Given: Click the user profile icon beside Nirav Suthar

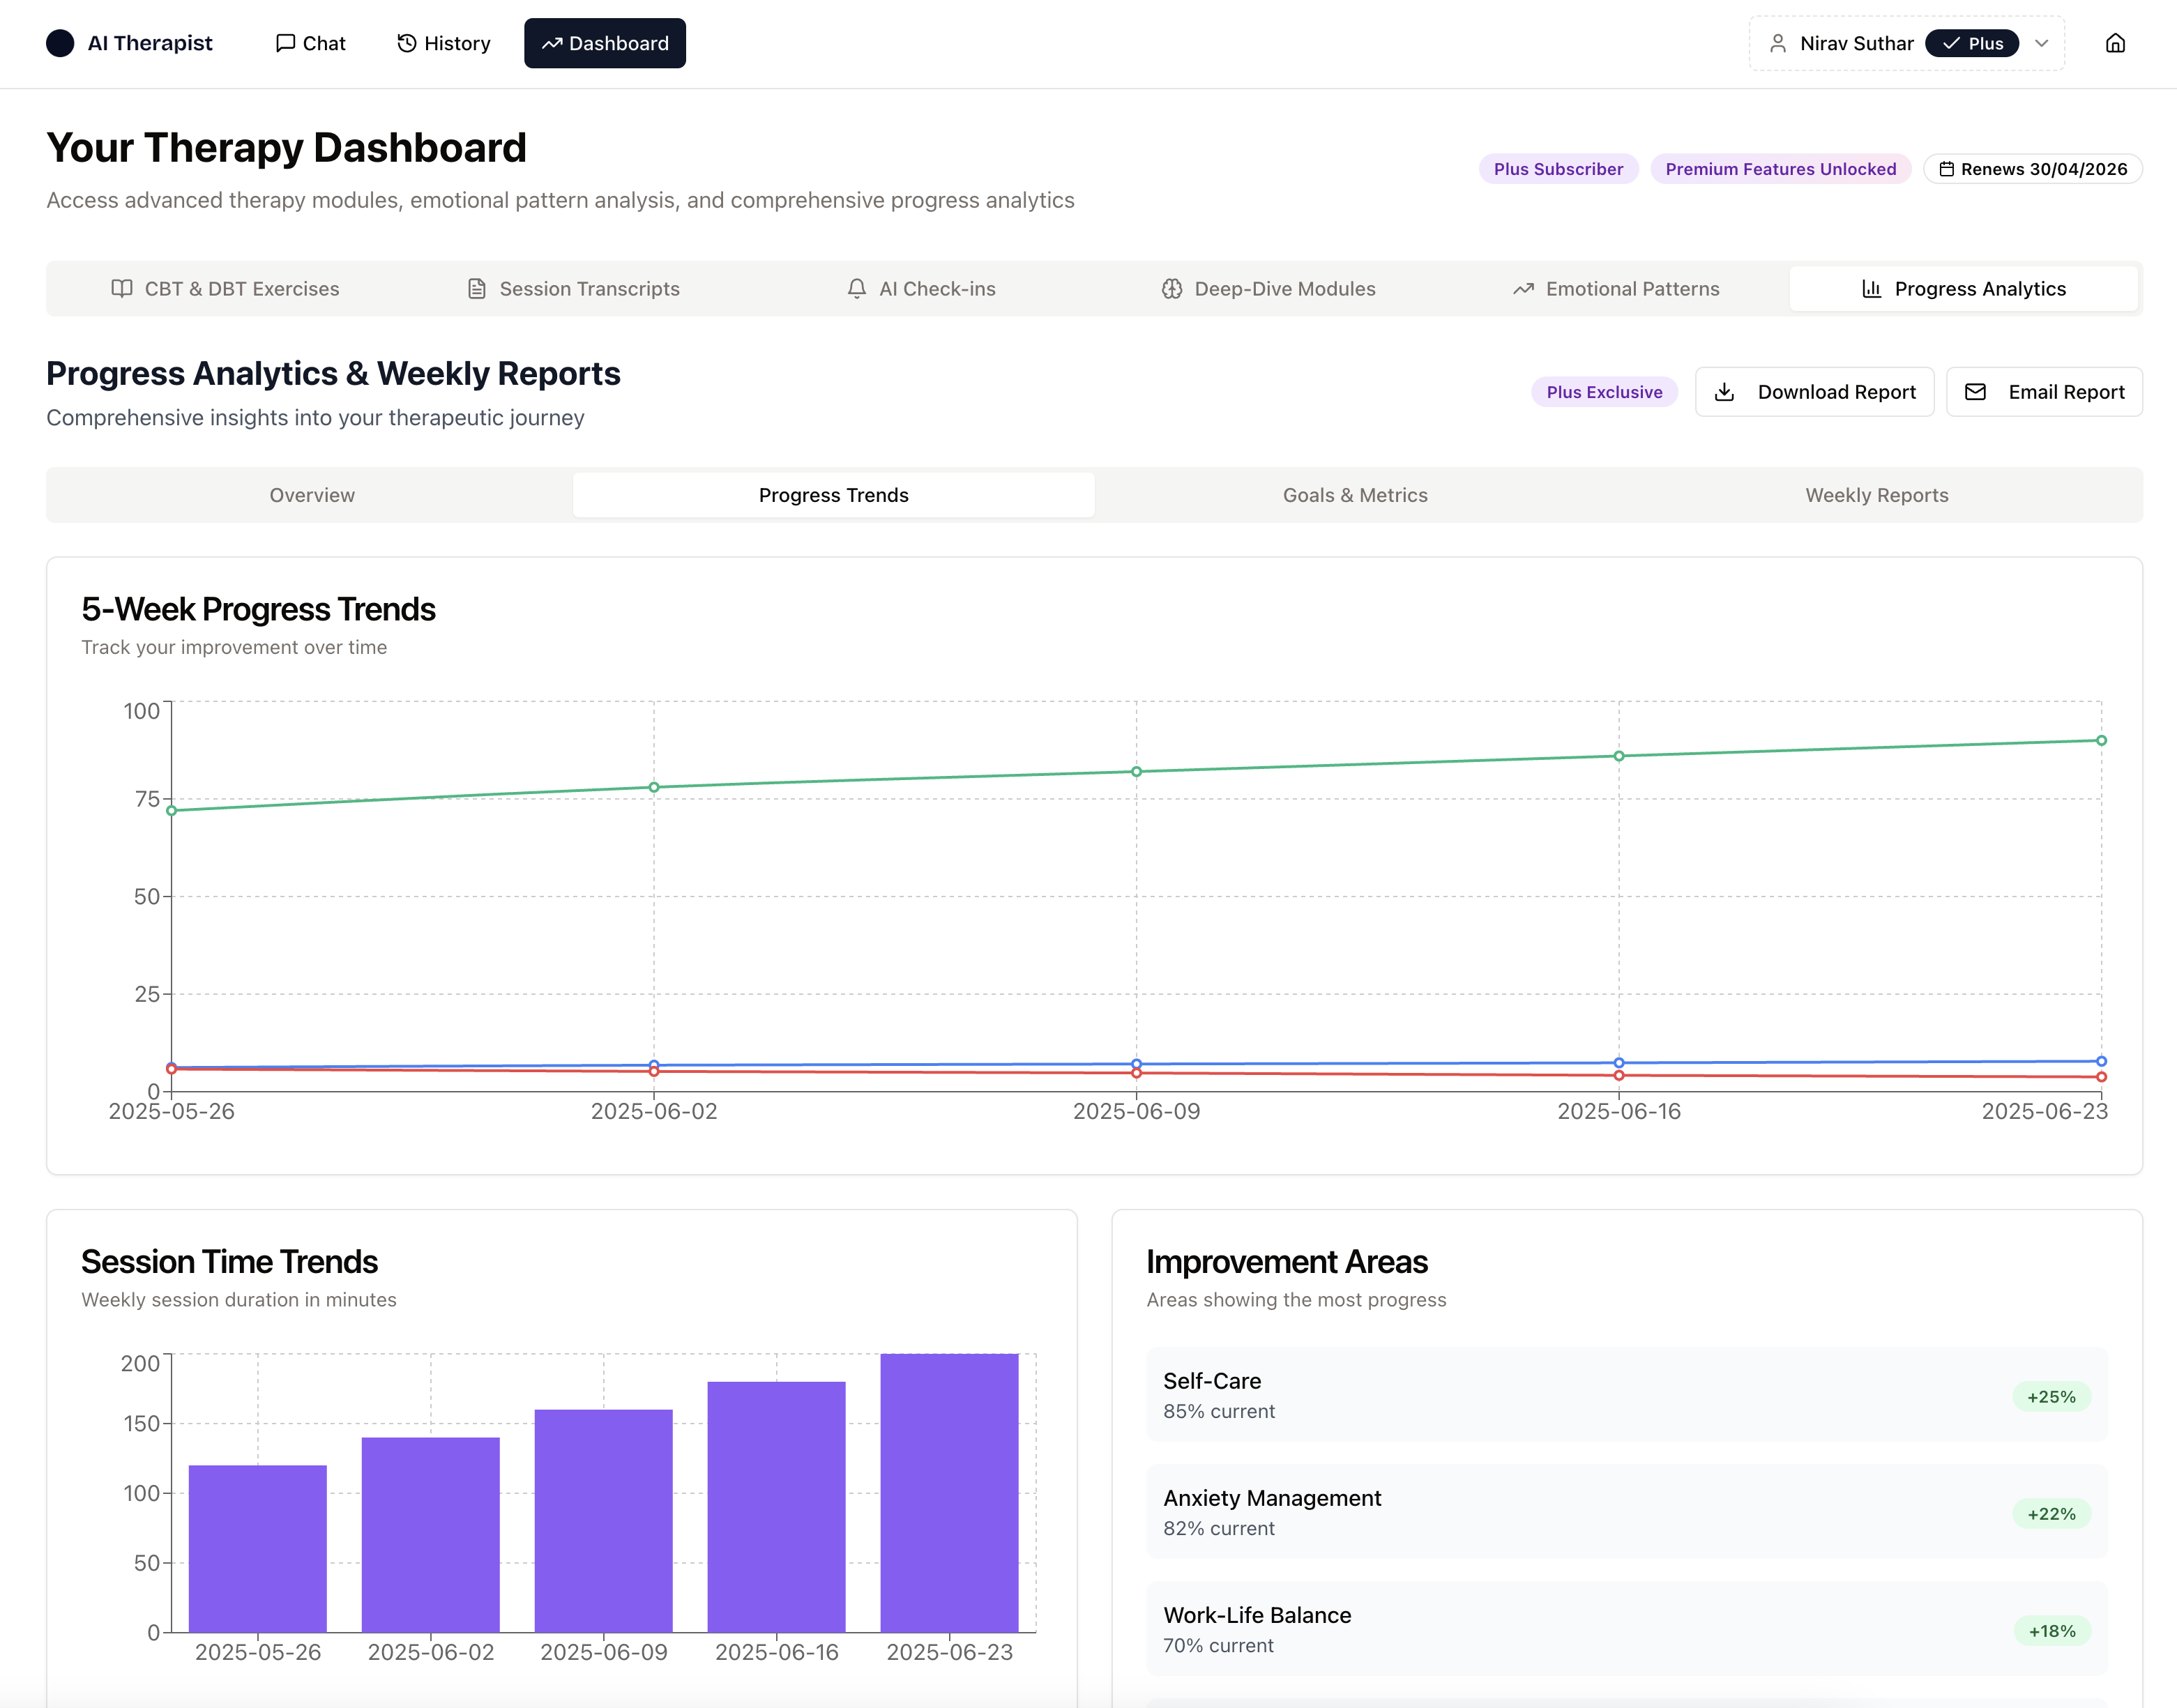Looking at the screenshot, I should coord(1777,43).
